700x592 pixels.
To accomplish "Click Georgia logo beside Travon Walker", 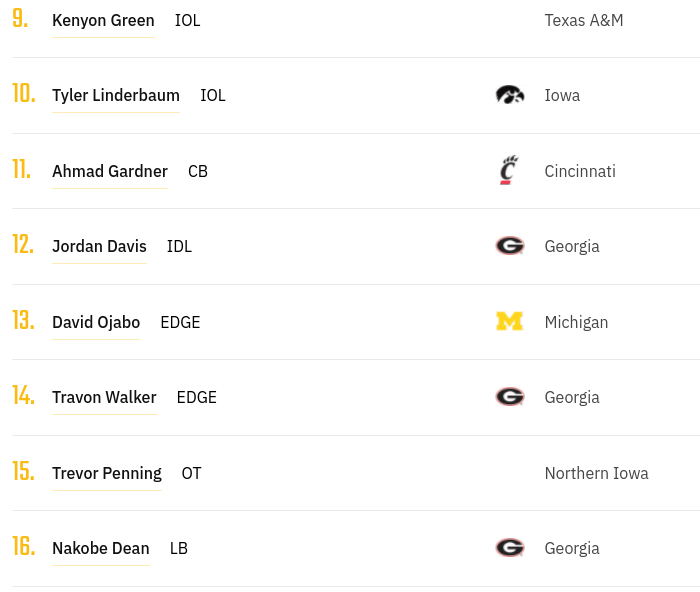I will click(x=510, y=396).
